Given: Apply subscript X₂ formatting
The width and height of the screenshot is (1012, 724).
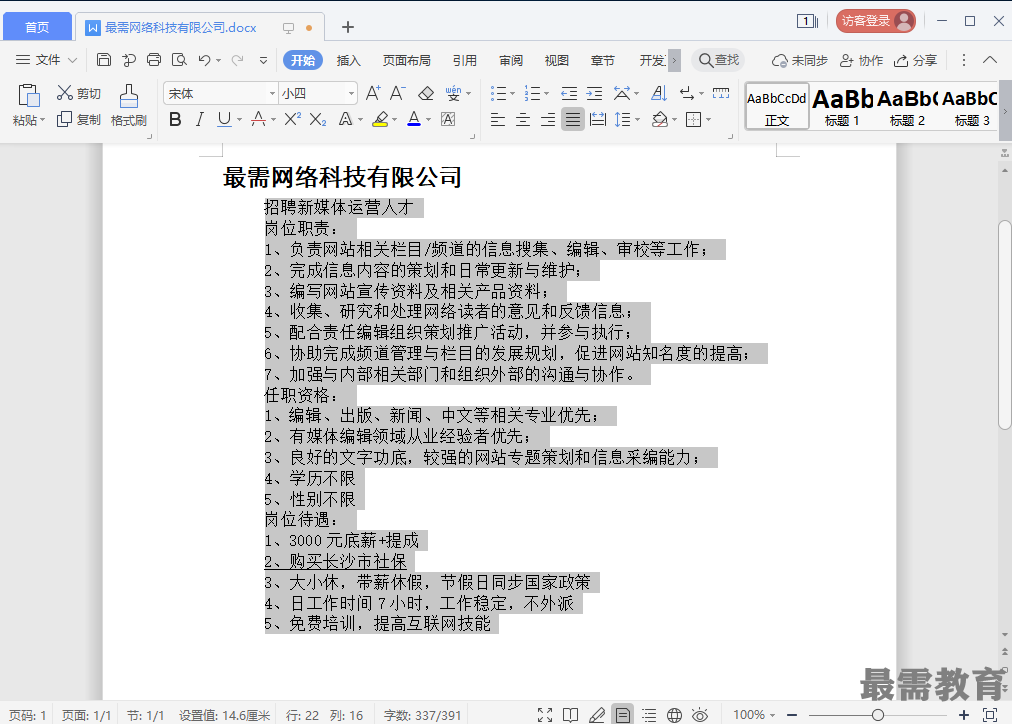Looking at the screenshot, I should 318,119.
